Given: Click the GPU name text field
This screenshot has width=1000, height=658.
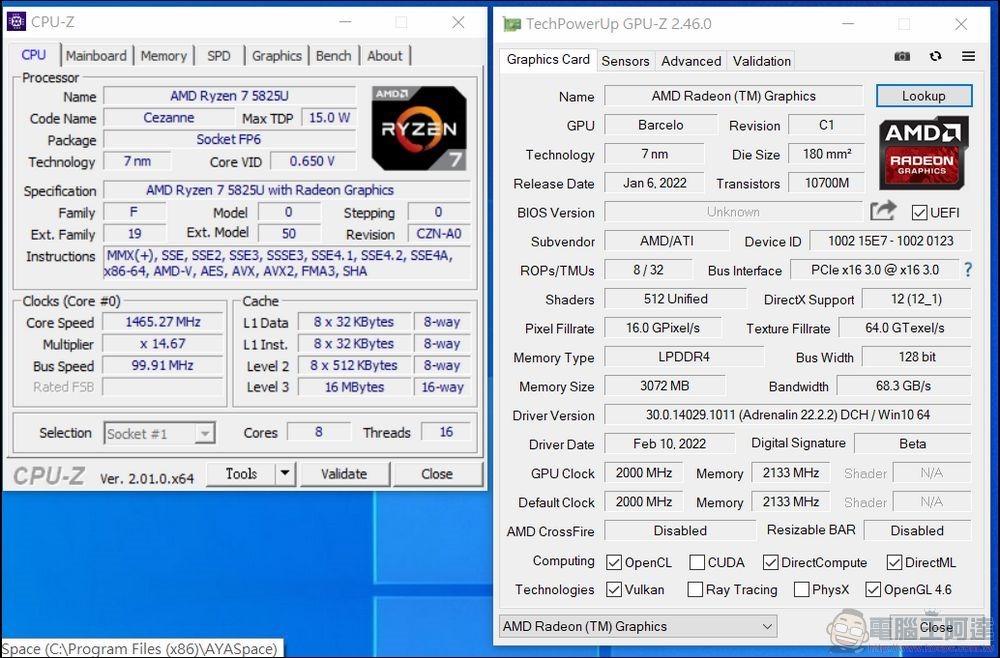Looking at the screenshot, I should point(733,96).
